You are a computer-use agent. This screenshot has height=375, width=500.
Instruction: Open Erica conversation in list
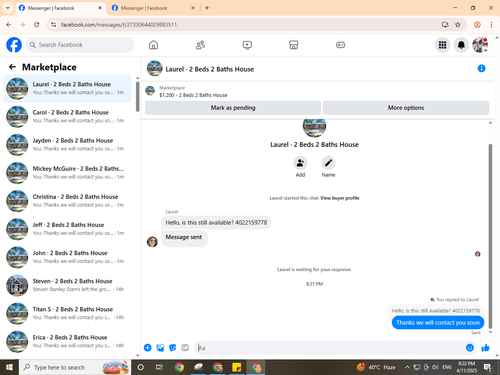[68, 341]
